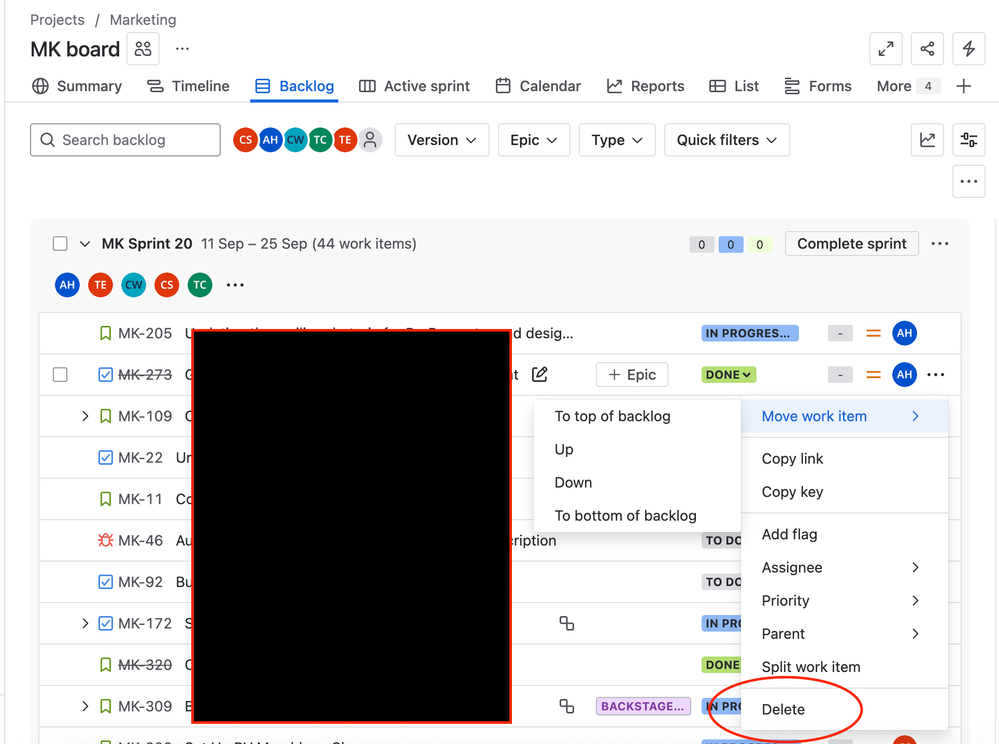Click the + Epic button on MK-273
Screen dimensions: 999x744
pos(632,375)
